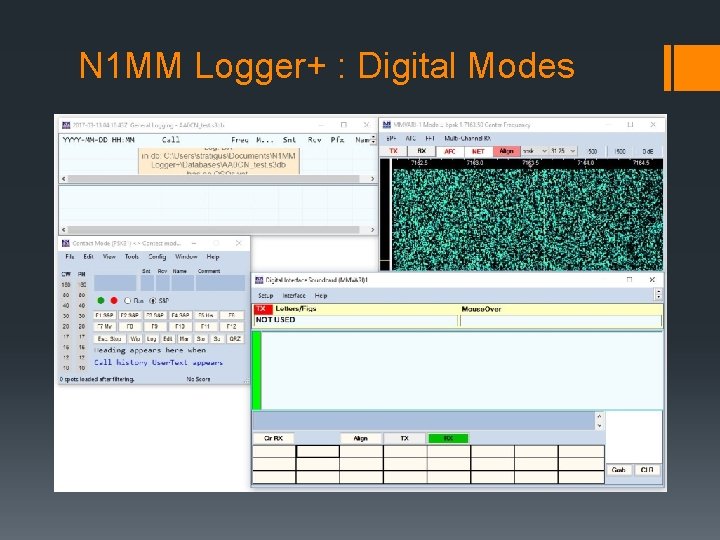Click the red TX indicator beside Letters/Figs

263,309
